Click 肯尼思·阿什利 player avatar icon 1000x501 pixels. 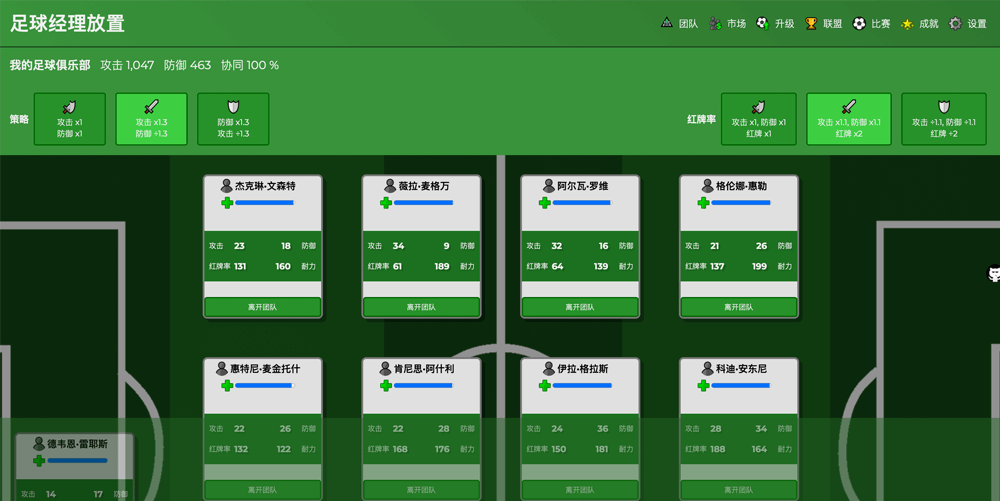(x=385, y=368)
